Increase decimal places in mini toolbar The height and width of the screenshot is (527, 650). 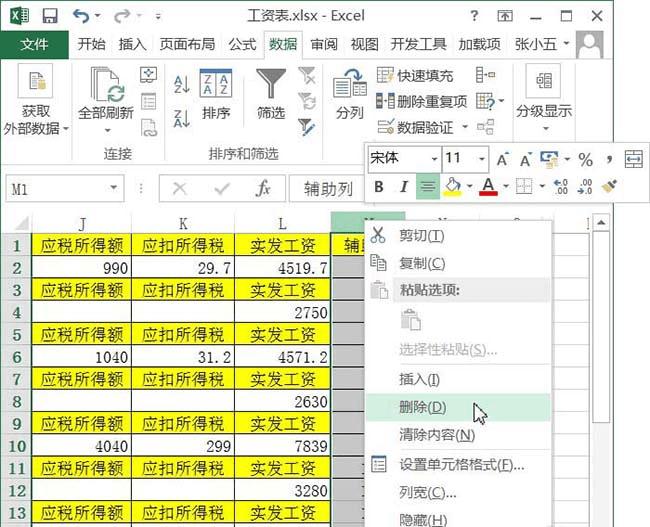coord(560,187)
